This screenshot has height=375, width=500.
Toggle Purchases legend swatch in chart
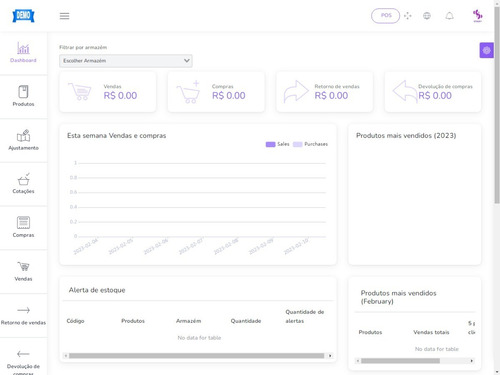click(x=297, y=144)
